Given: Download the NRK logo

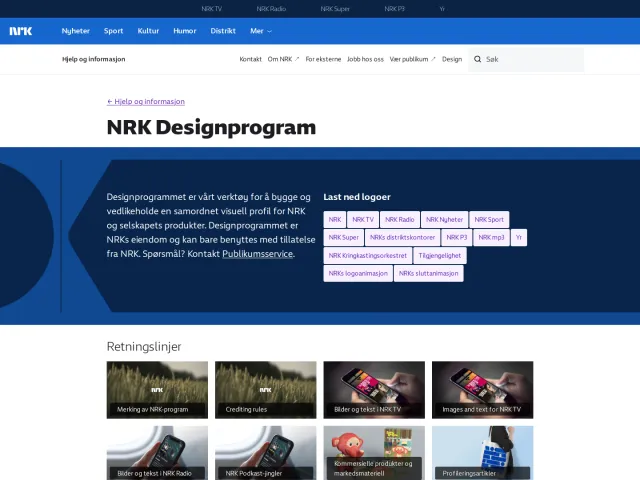Looking at the screenshot, I should [335, 220].
